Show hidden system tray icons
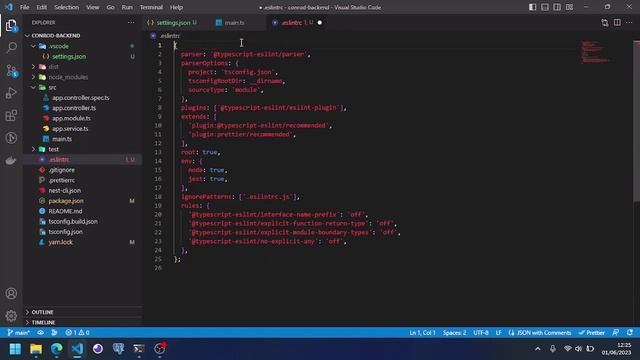The height and width of the screenshot is (360, 640). point(538,349)
